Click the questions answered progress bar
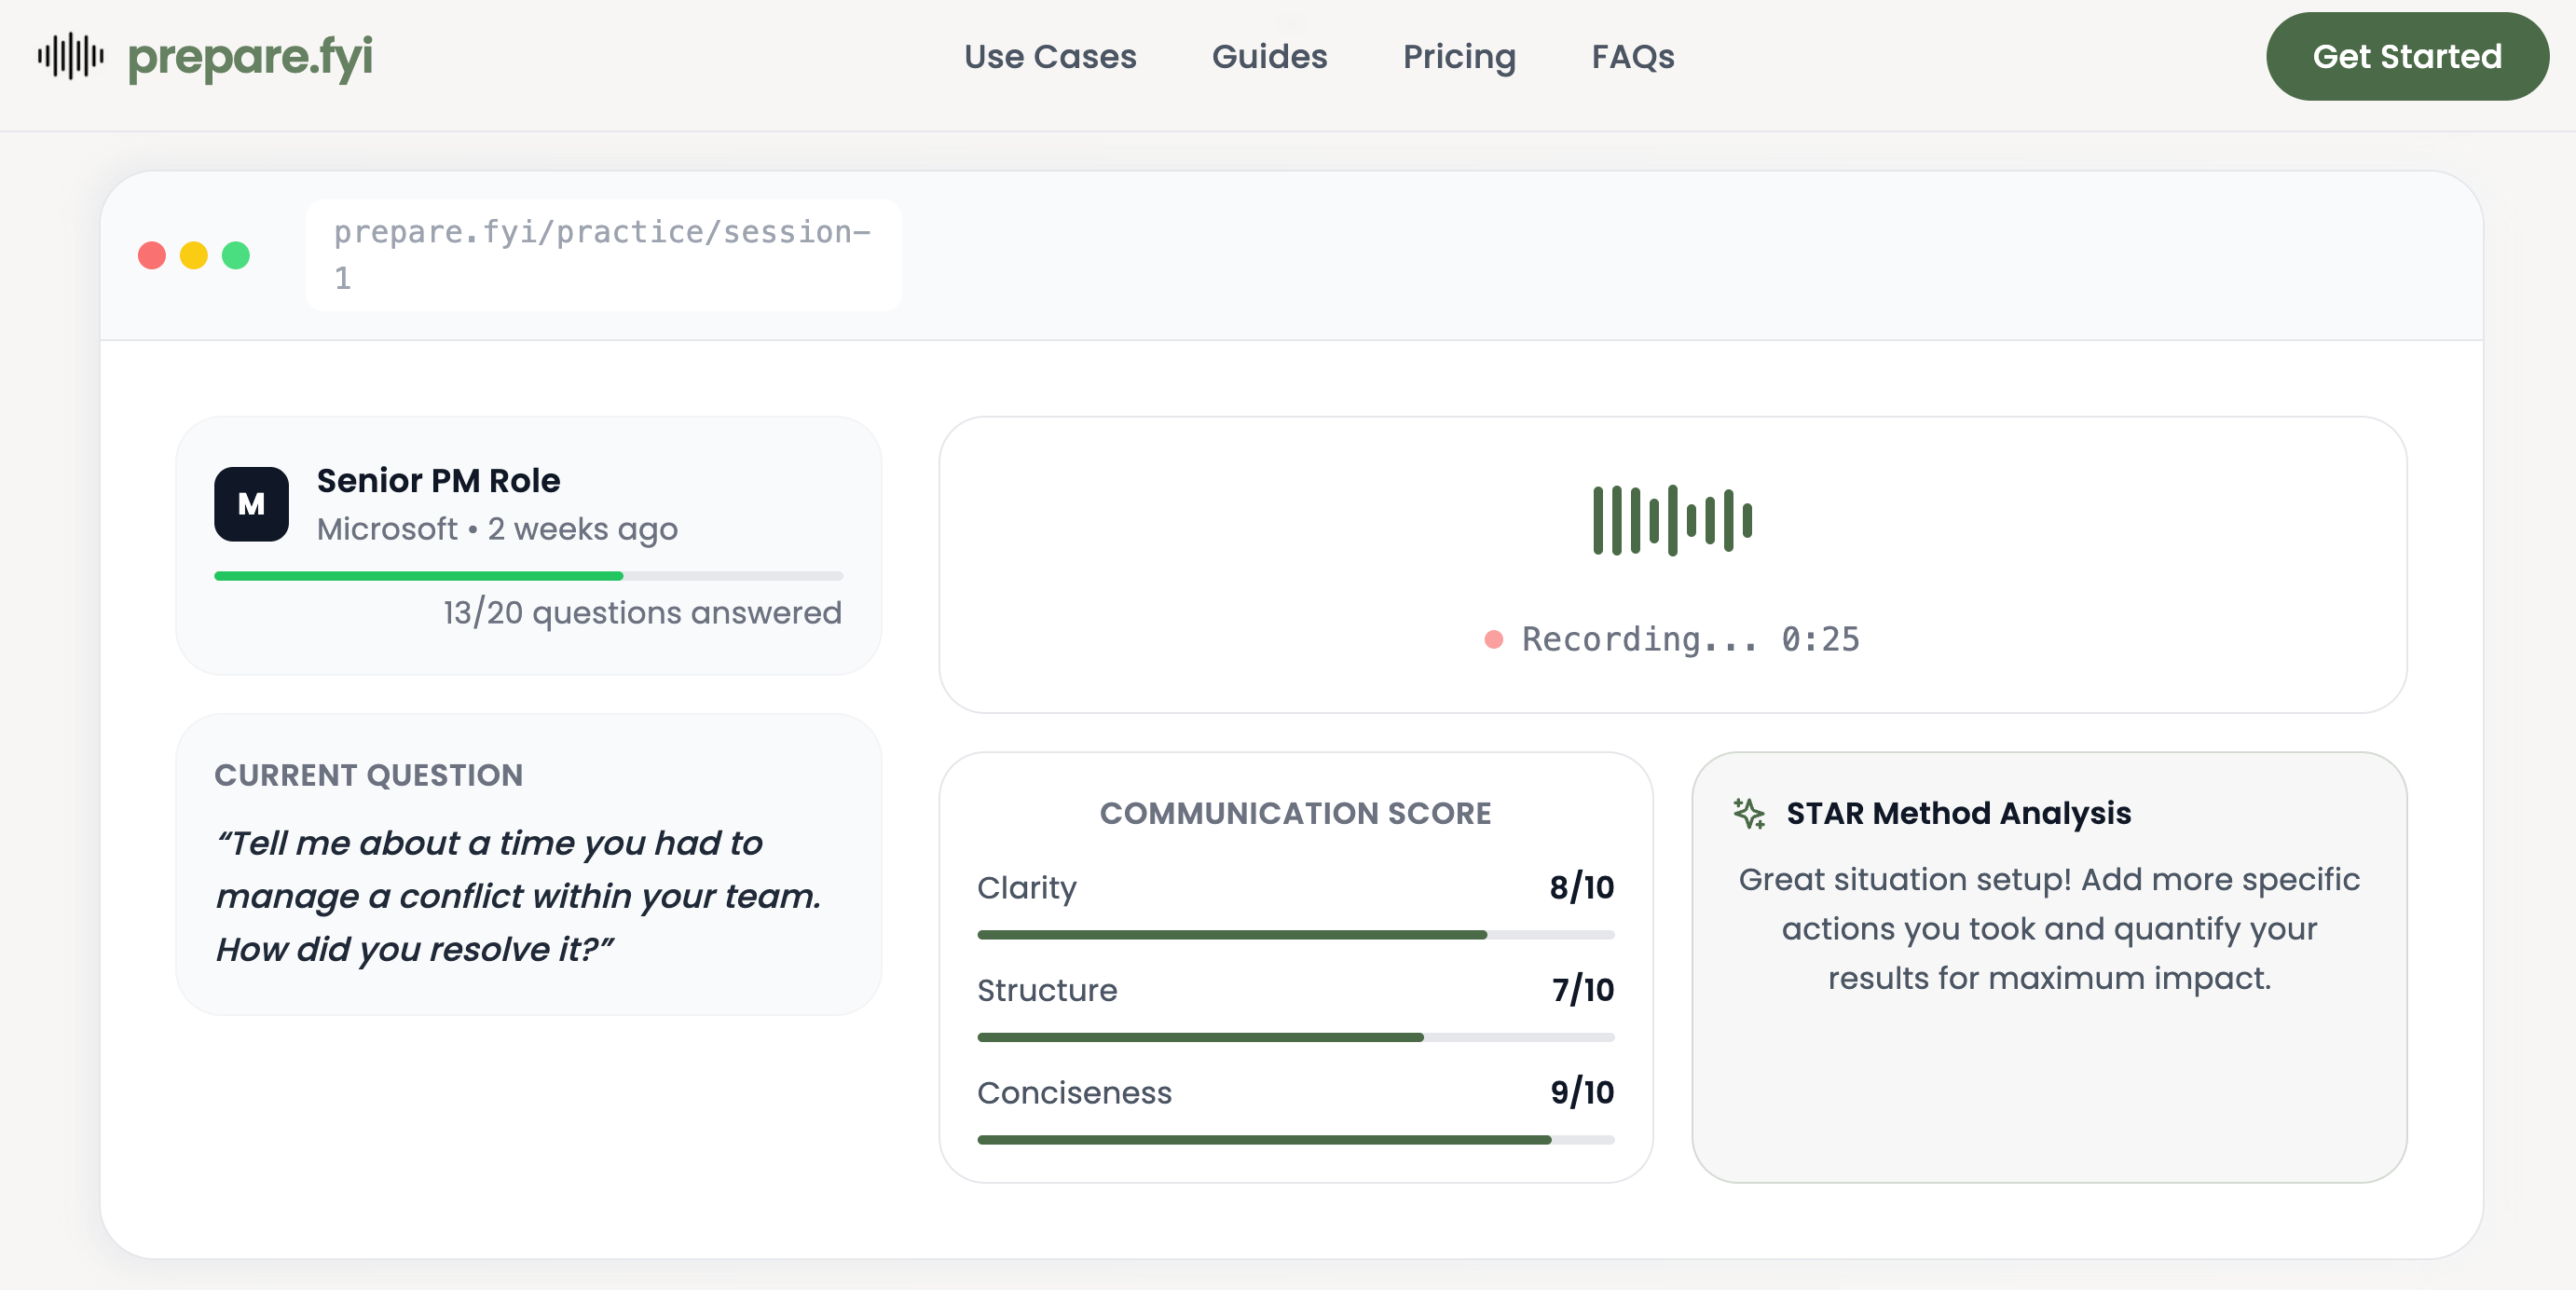The image size is (2576, 1290). click(x=528, y=576)
